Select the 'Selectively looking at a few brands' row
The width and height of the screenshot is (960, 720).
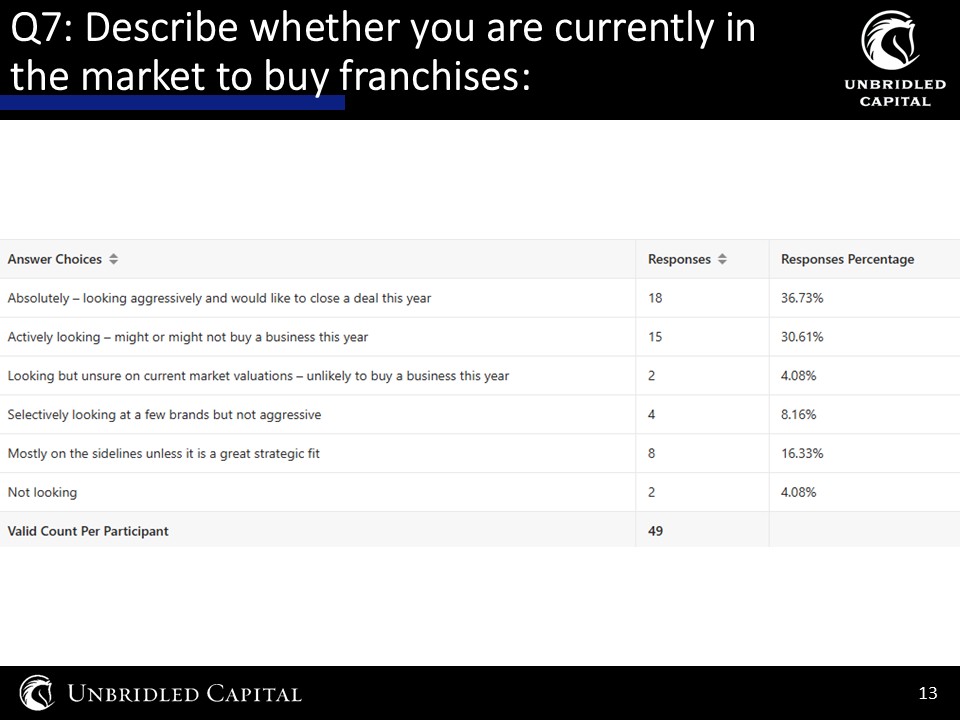click(480, 414)
